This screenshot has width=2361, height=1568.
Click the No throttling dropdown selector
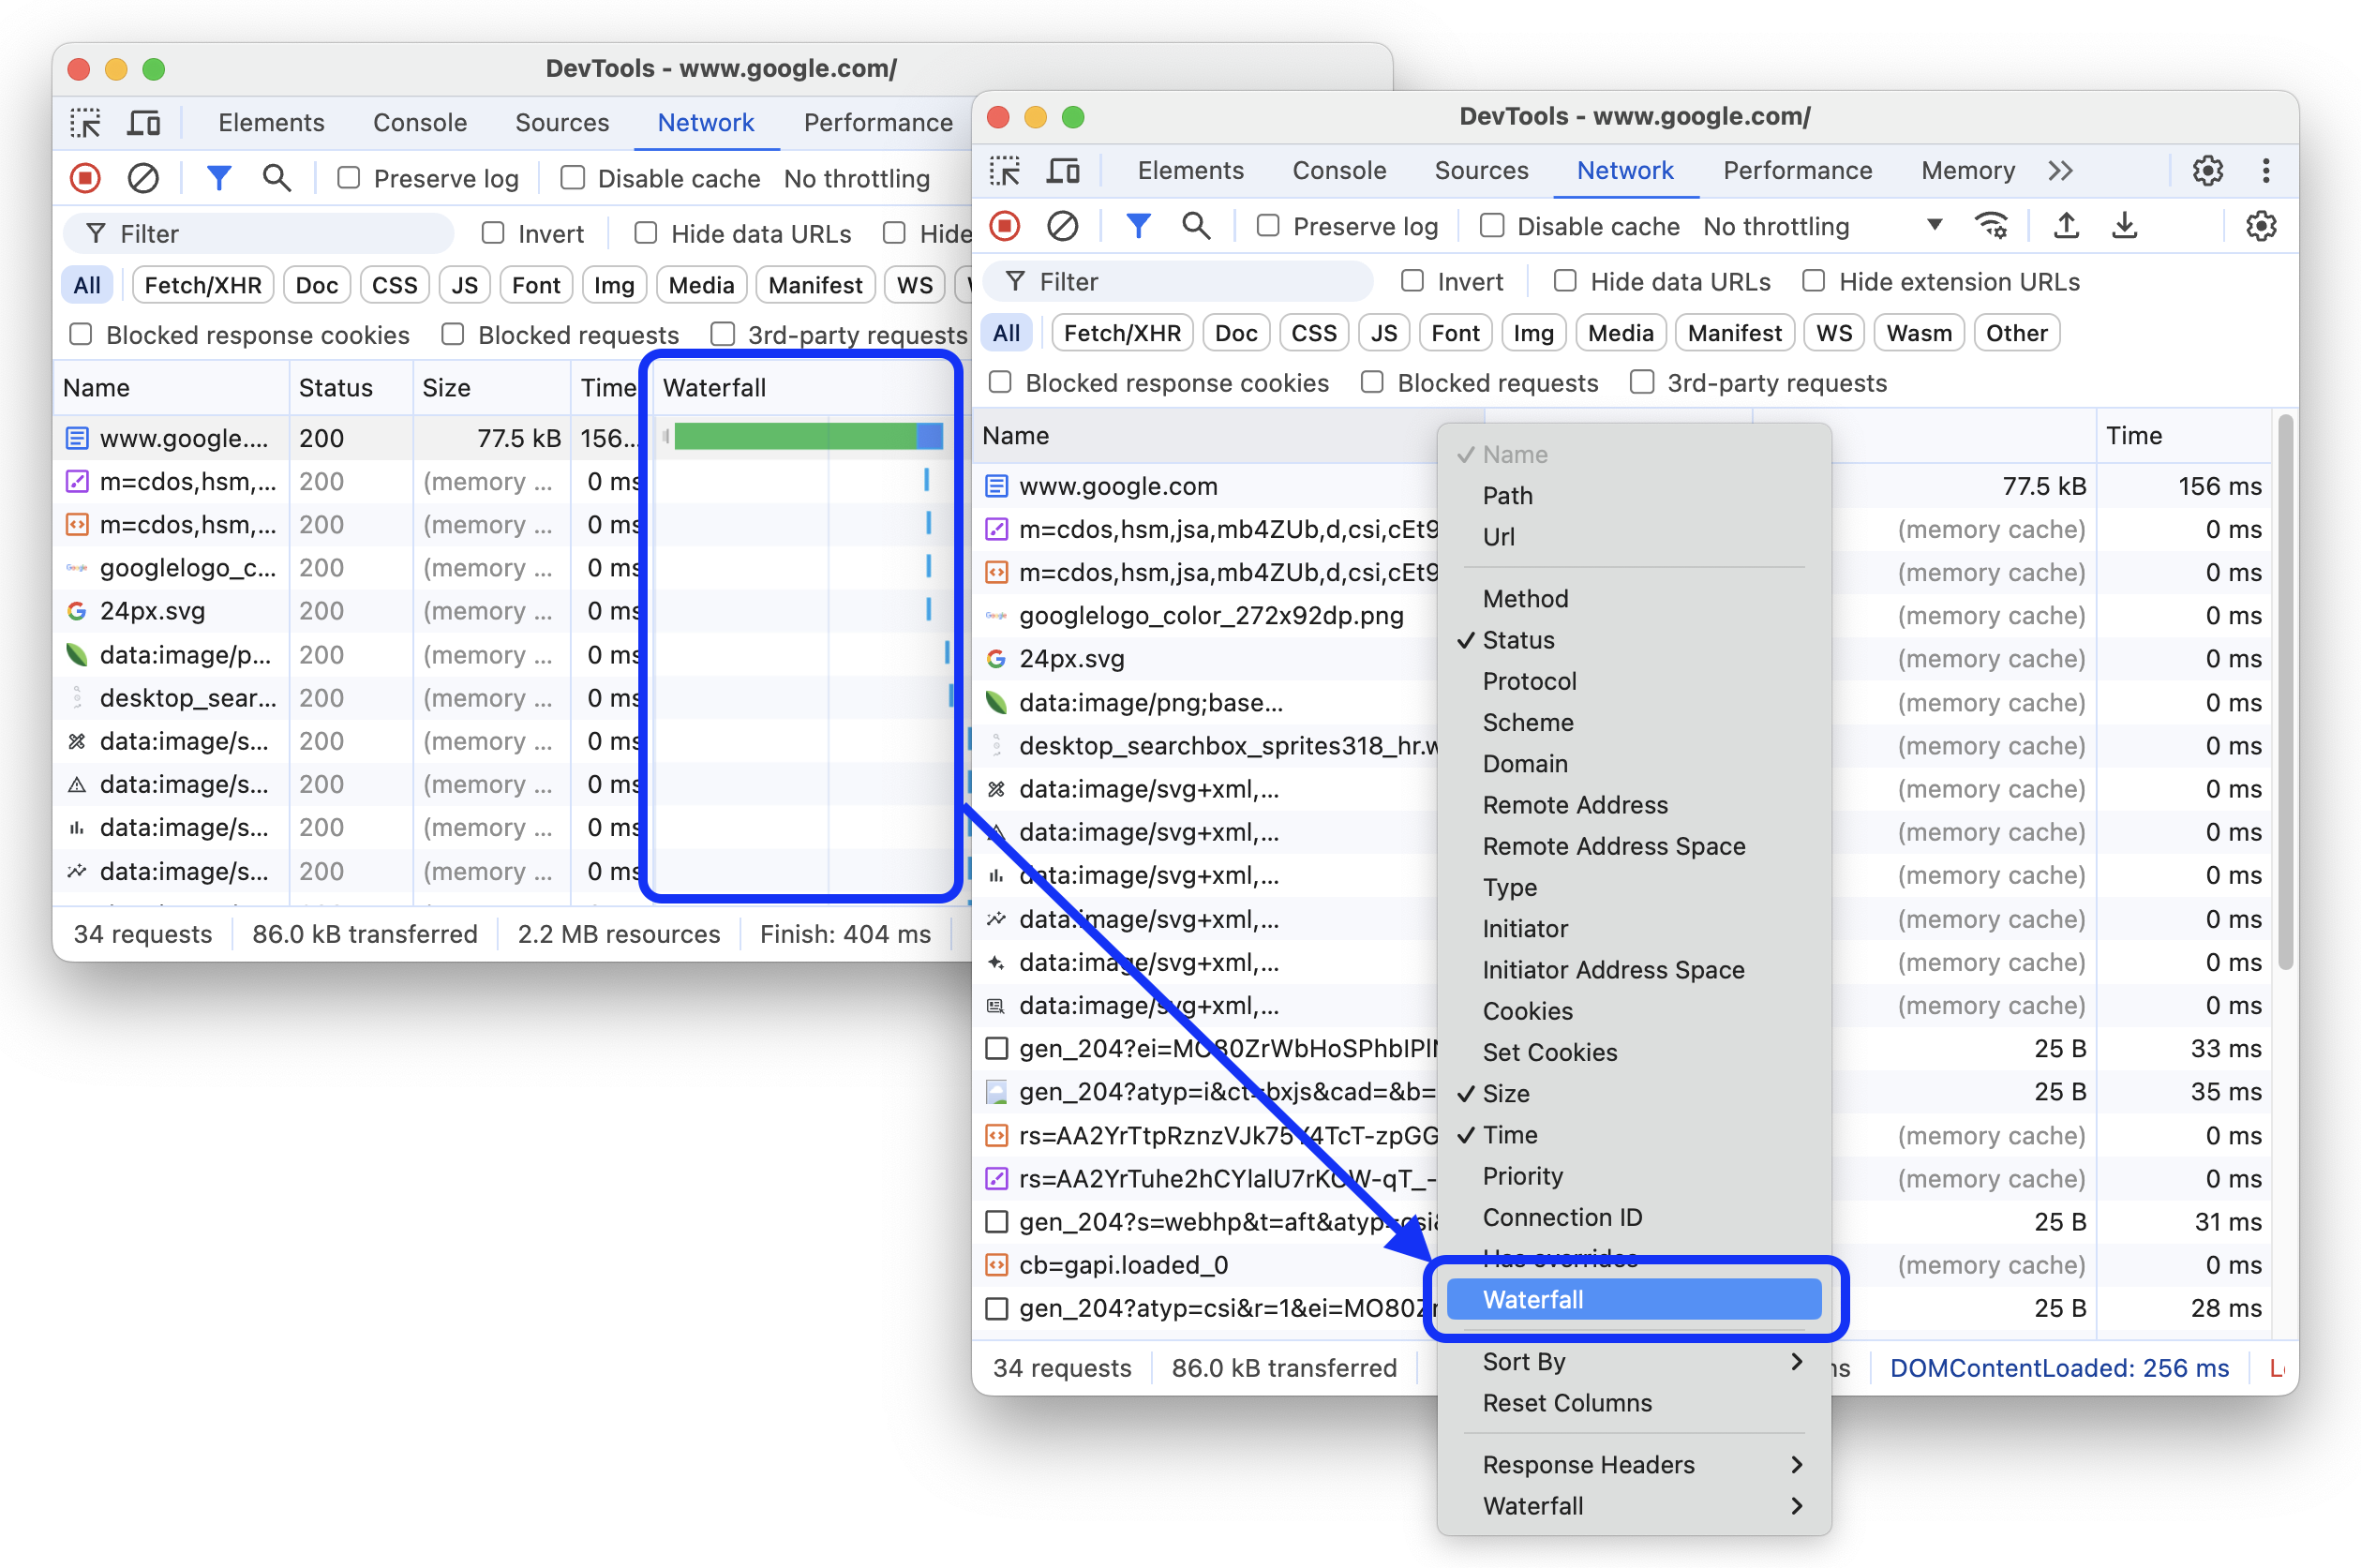(1820, 228)
